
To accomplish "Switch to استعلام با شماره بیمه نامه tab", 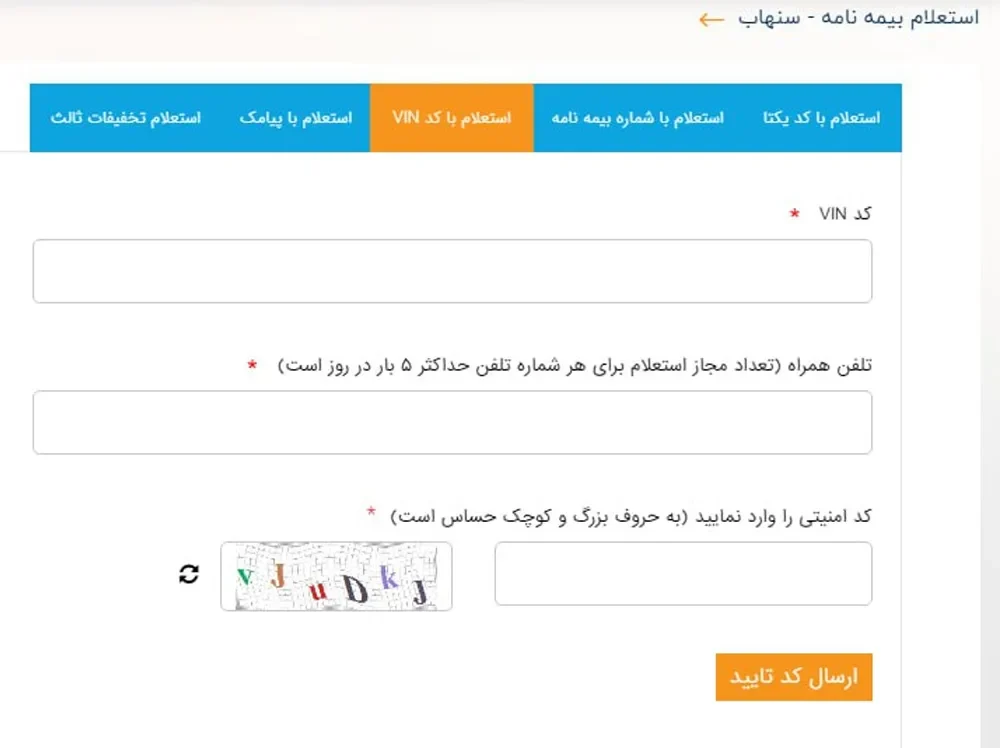I will click(638, 118).
